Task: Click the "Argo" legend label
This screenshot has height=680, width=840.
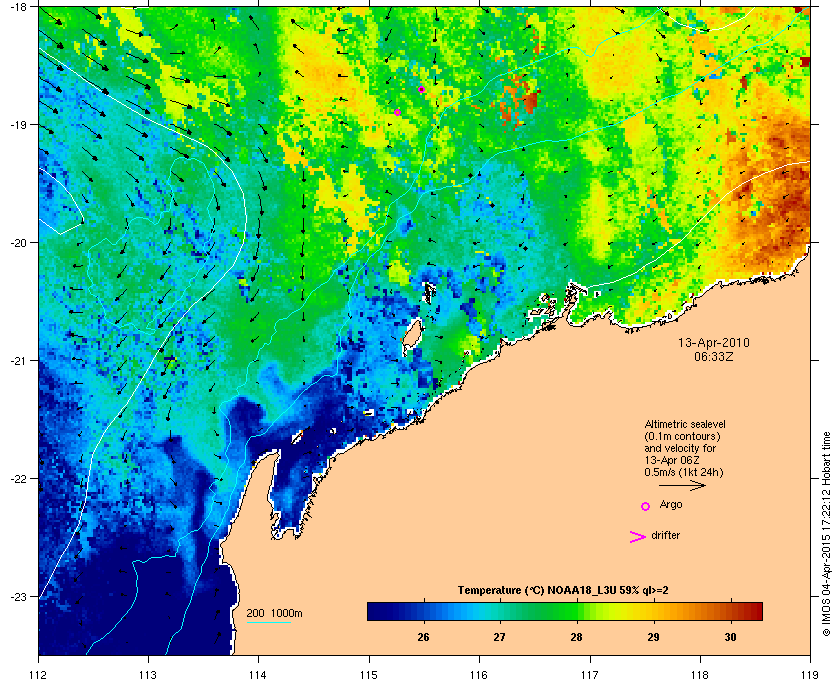Action: pos(671,505)
